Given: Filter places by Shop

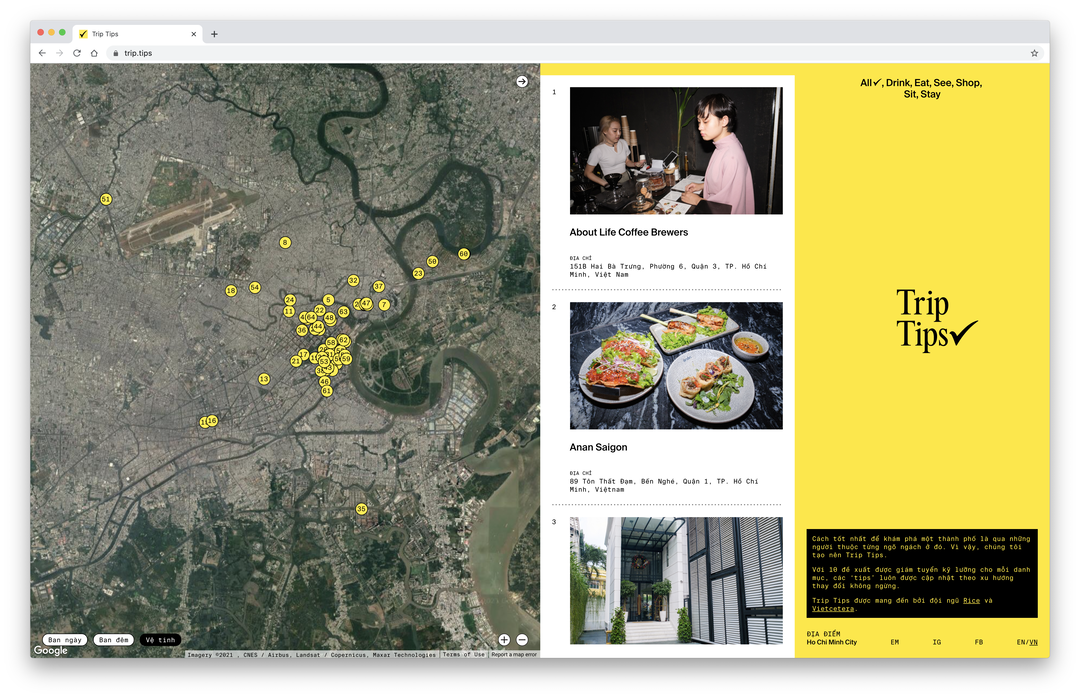Looking at the screenshot, I should point(968,83).
